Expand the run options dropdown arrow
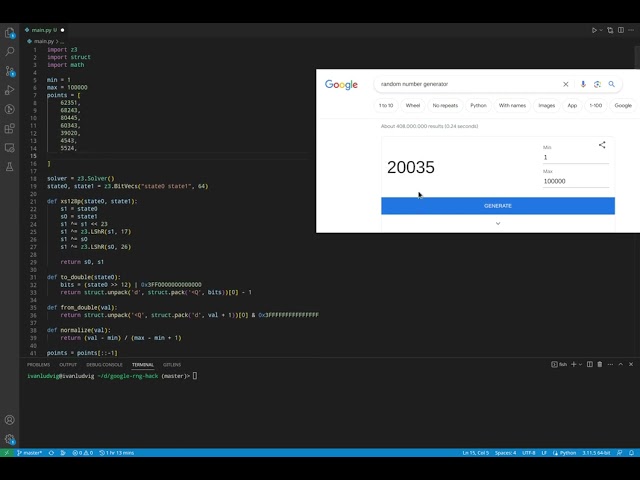 pos(601,30)
